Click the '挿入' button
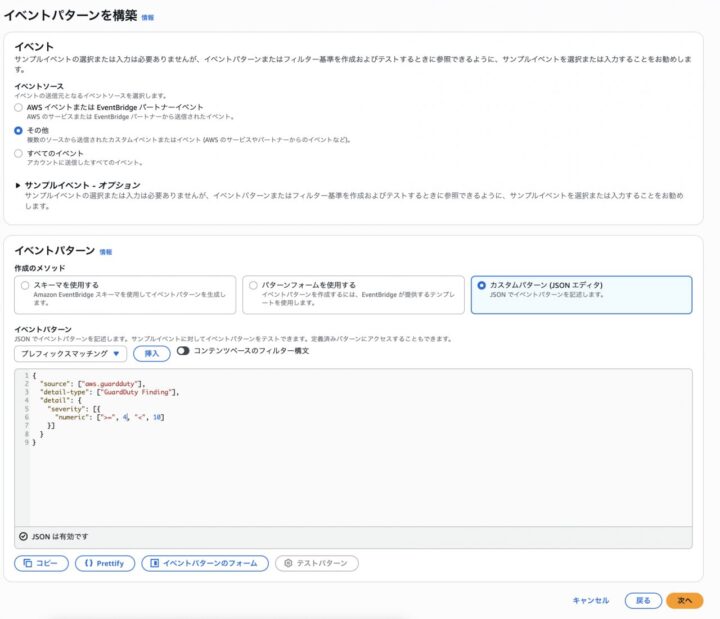This screenshot has height=619, width=720. click(x=152, y=353)
